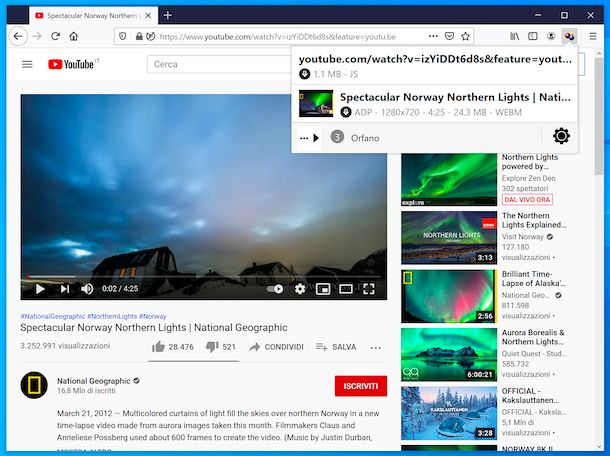Toggle the autoplay switch in player
This screenshot has width=610, height=456.
(275, 289)
